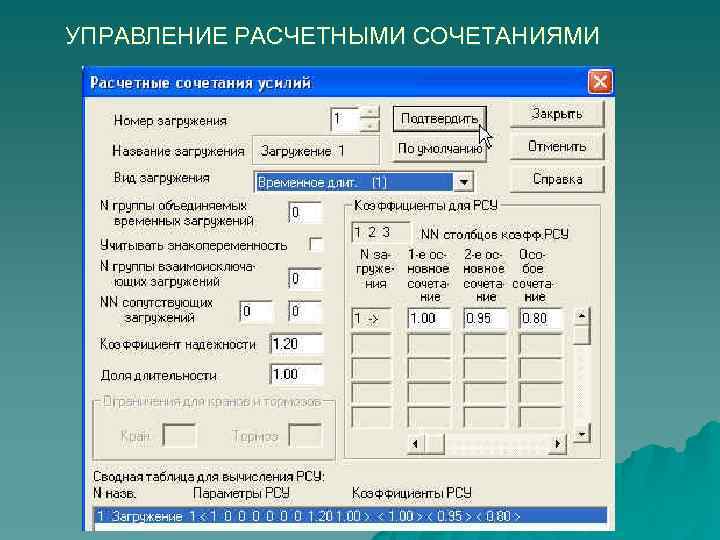
Task: Click horizontal scrollbar left arrow under coefficients
Action: (416, 444)
